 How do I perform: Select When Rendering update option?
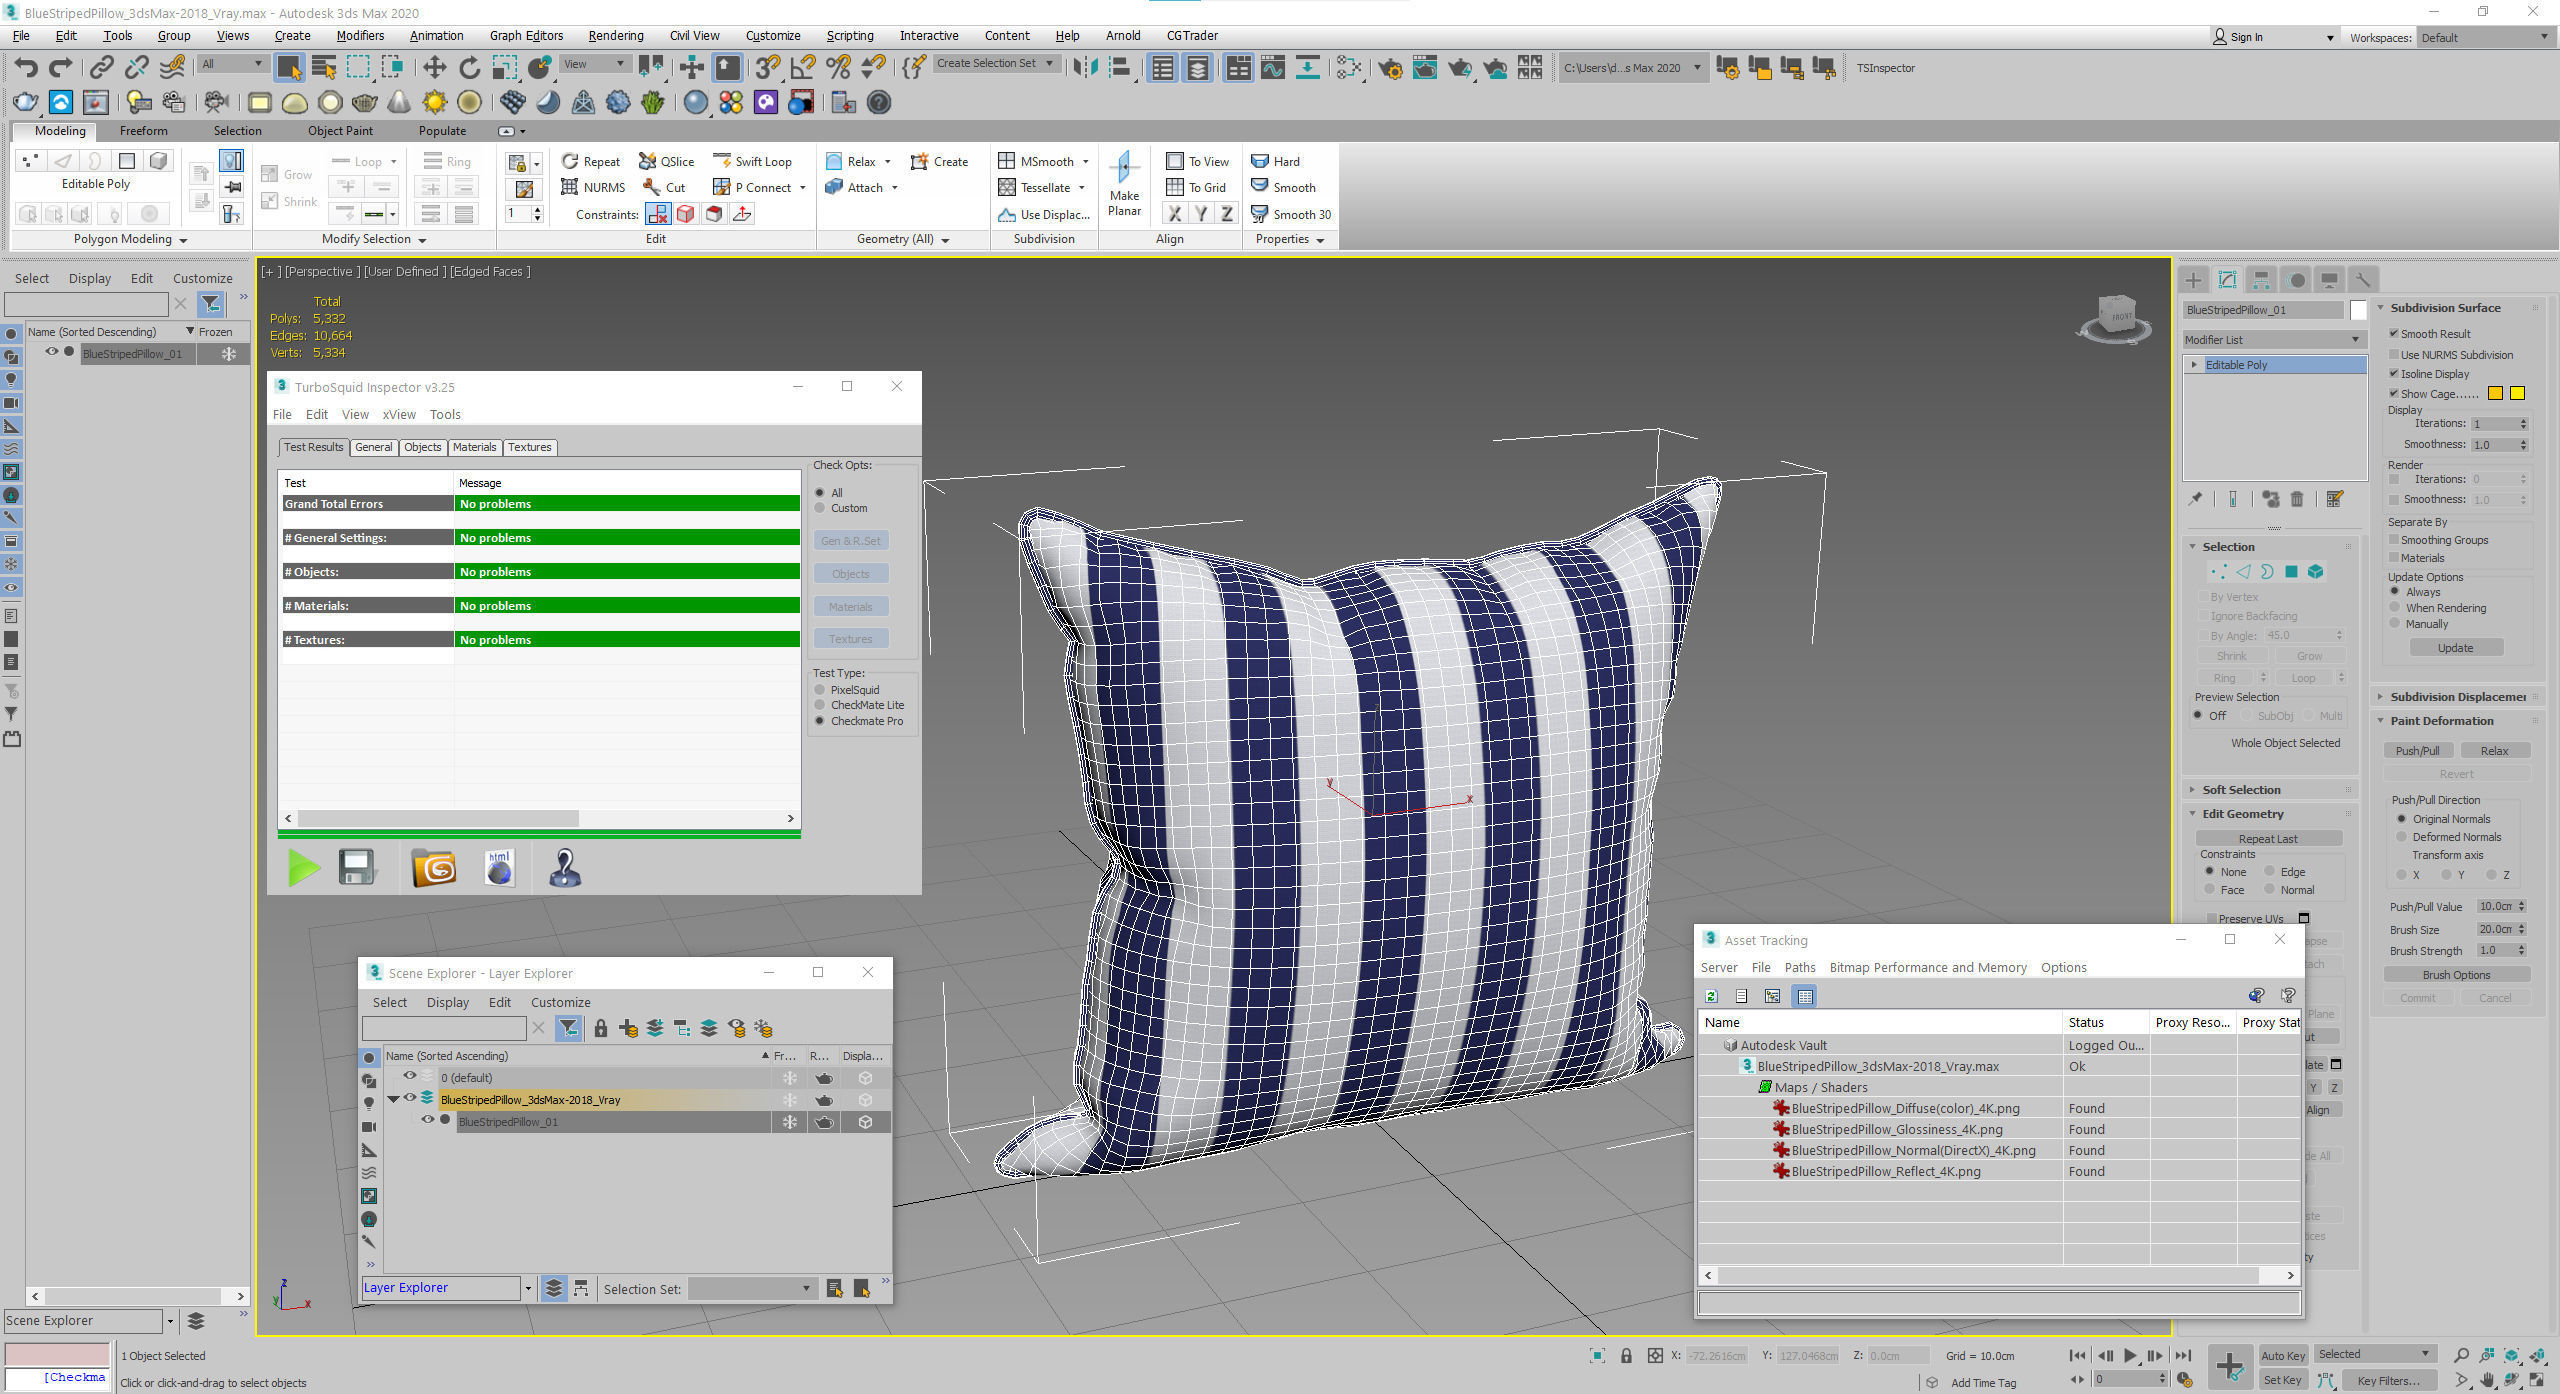pos(2395,607)
